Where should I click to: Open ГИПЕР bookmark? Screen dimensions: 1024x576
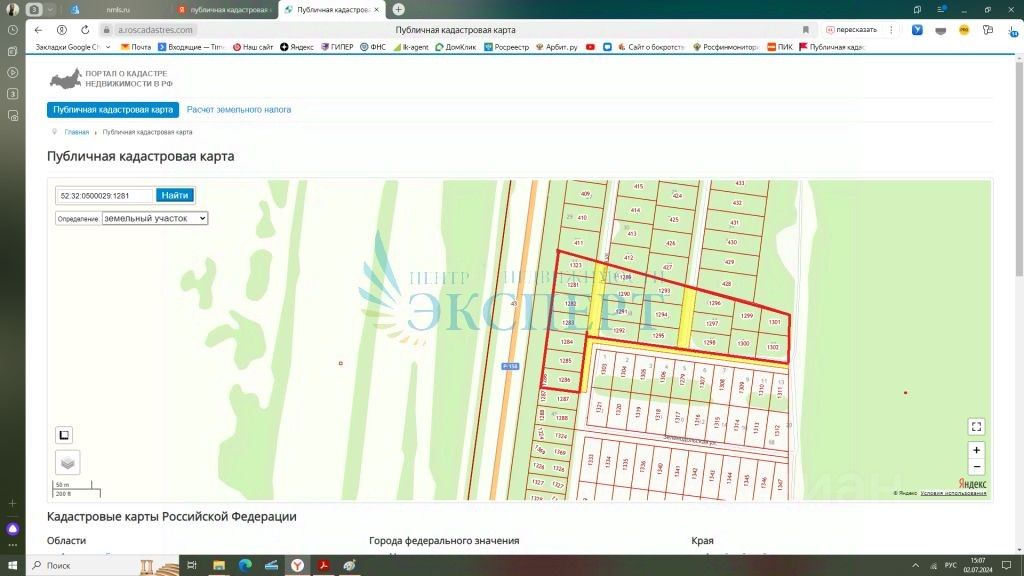click(337, 47)
